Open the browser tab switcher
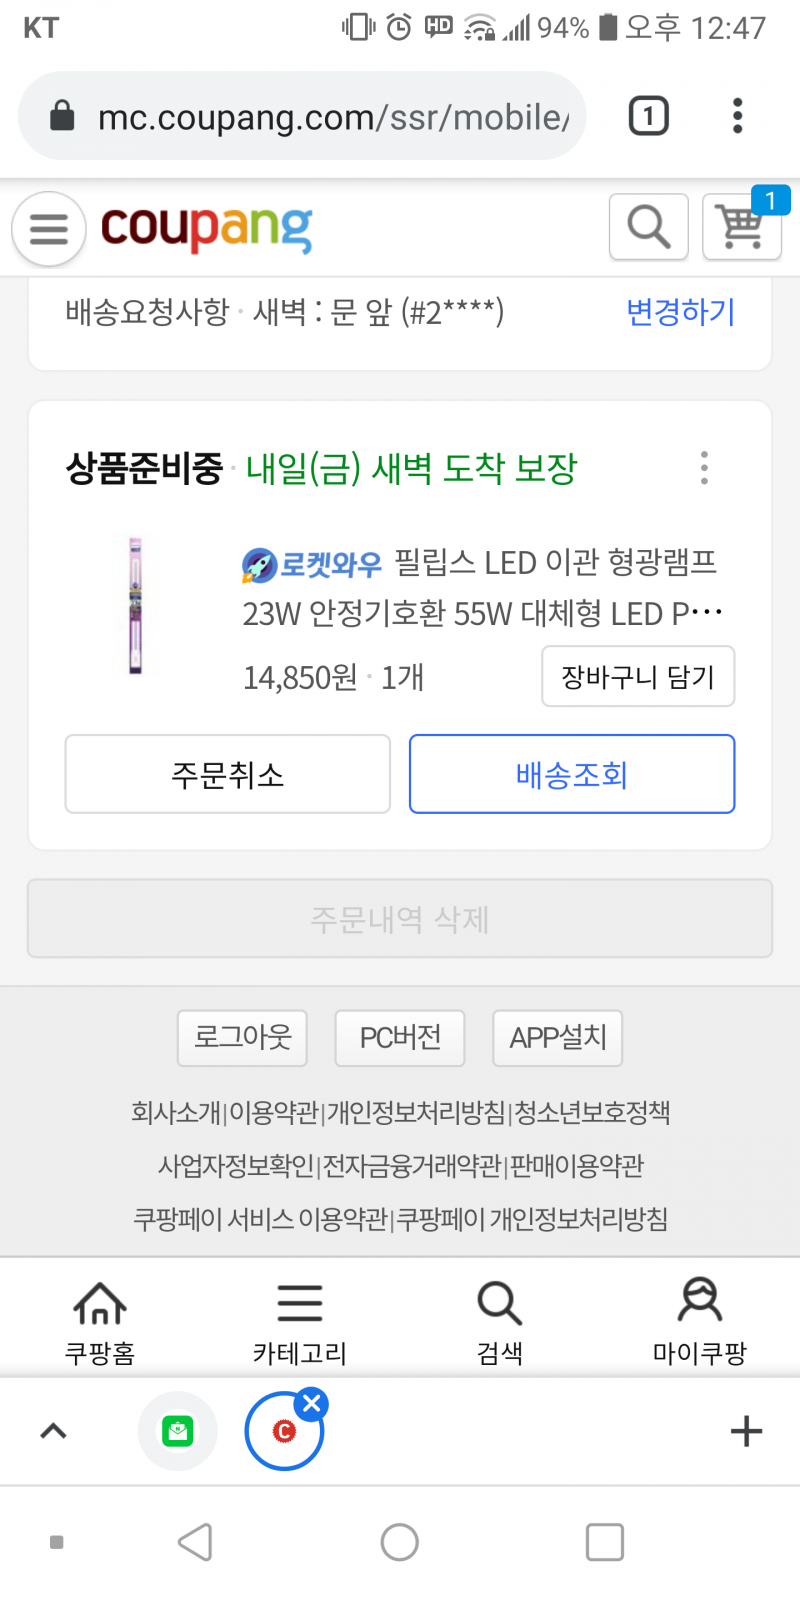 [648, 116]
